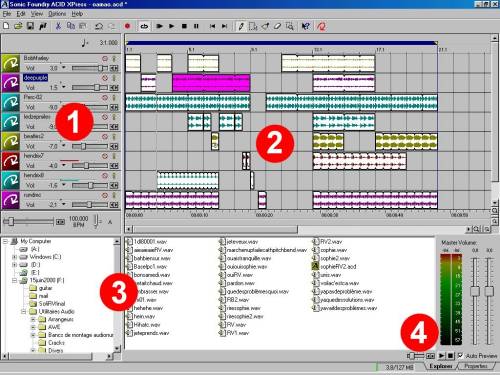Mute the BobMarley track
500x375 pixels.
tap(105, 59)
